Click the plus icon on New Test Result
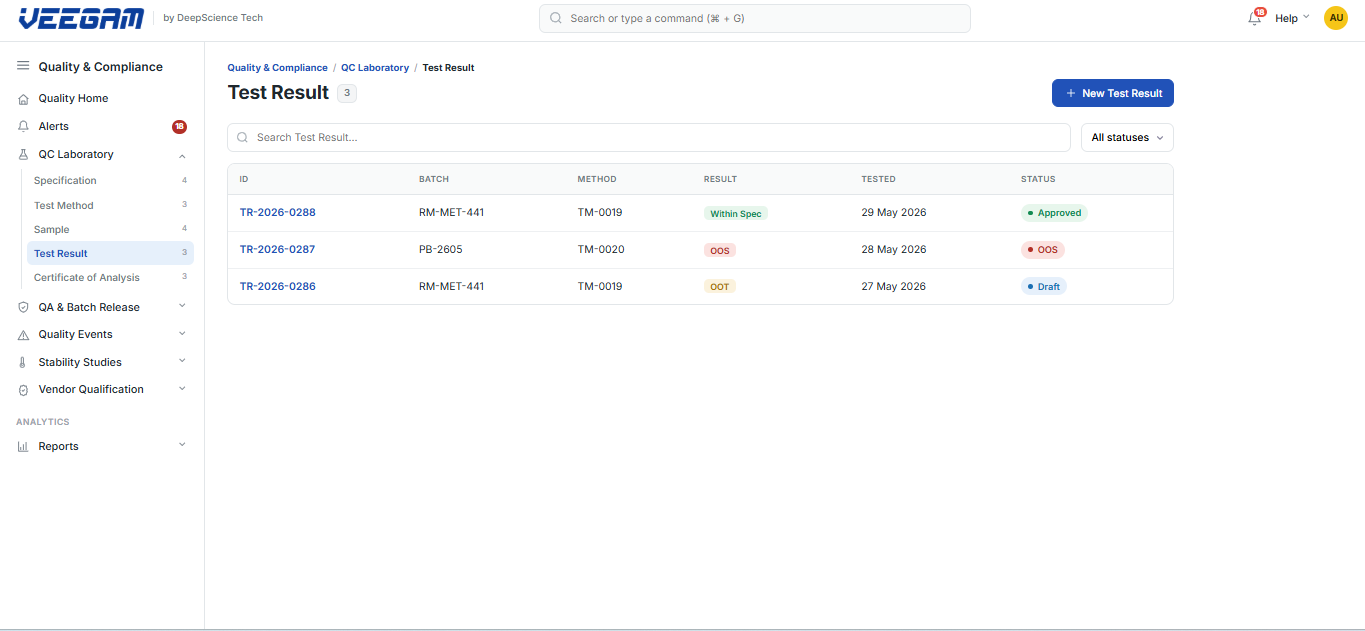This screenshot has height=631, width=1365. point(1071,93)
